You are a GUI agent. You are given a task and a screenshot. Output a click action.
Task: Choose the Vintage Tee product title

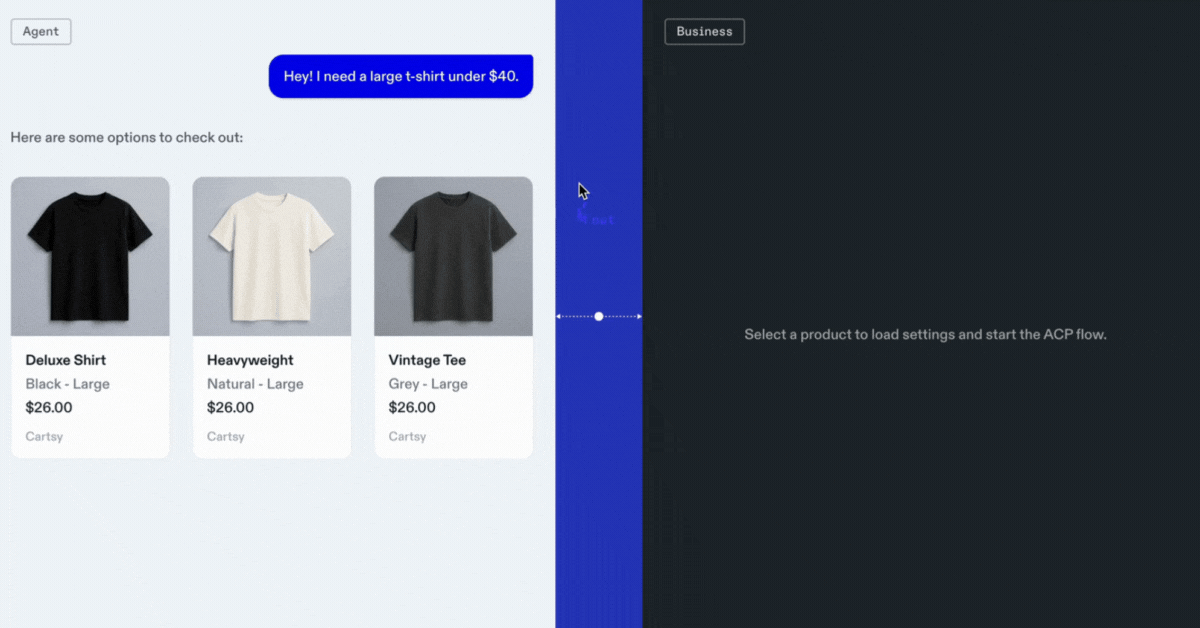pos(427,360)
